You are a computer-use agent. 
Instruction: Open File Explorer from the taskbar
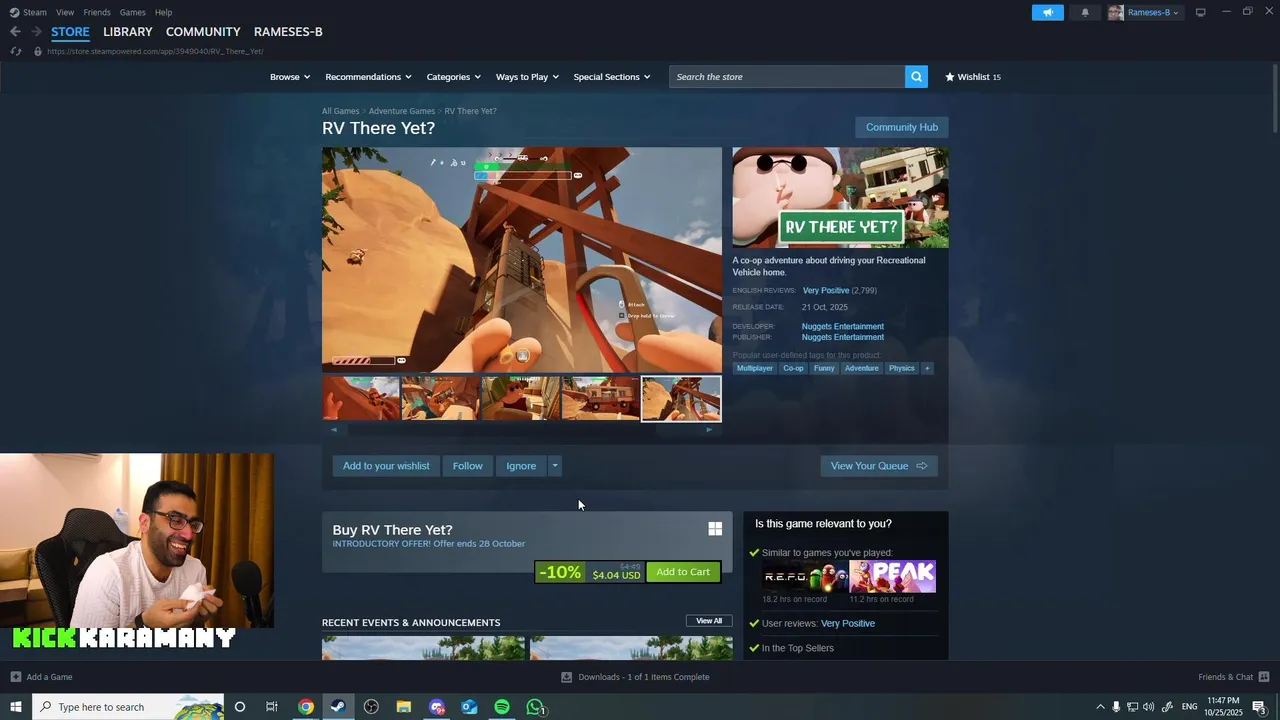pos(404,707)
